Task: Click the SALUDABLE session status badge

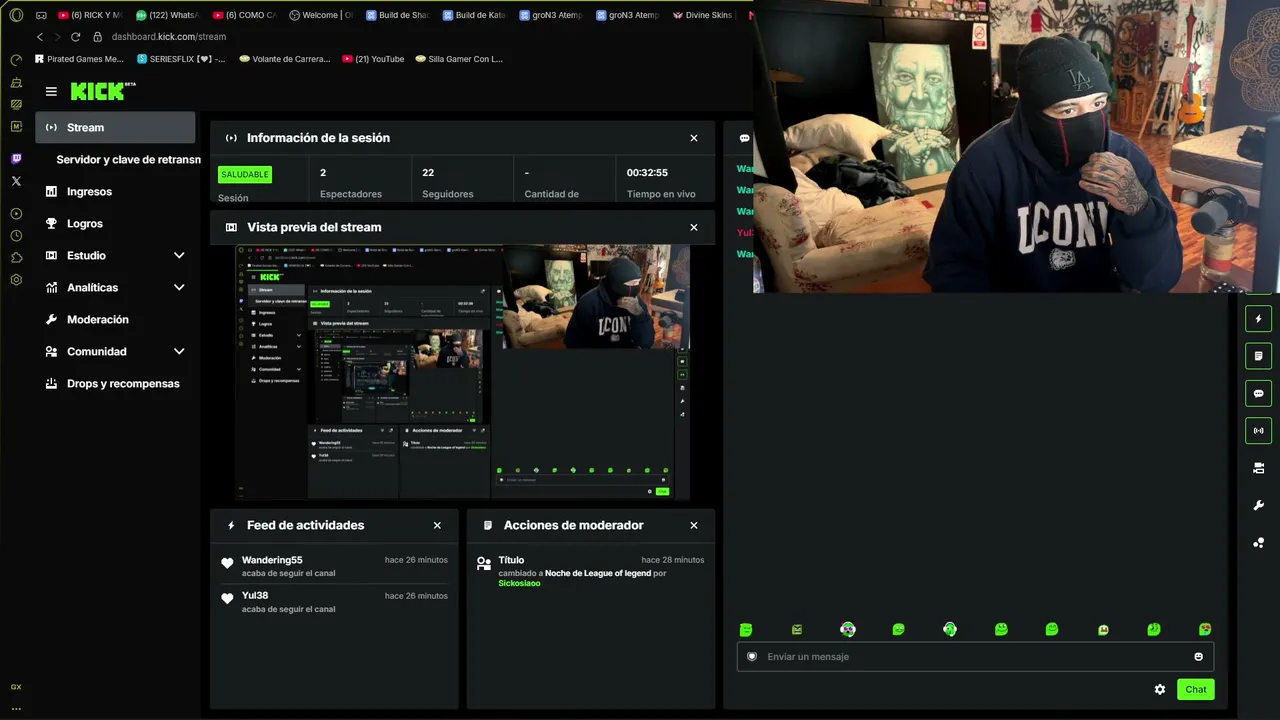Action: tap(245, 174)
